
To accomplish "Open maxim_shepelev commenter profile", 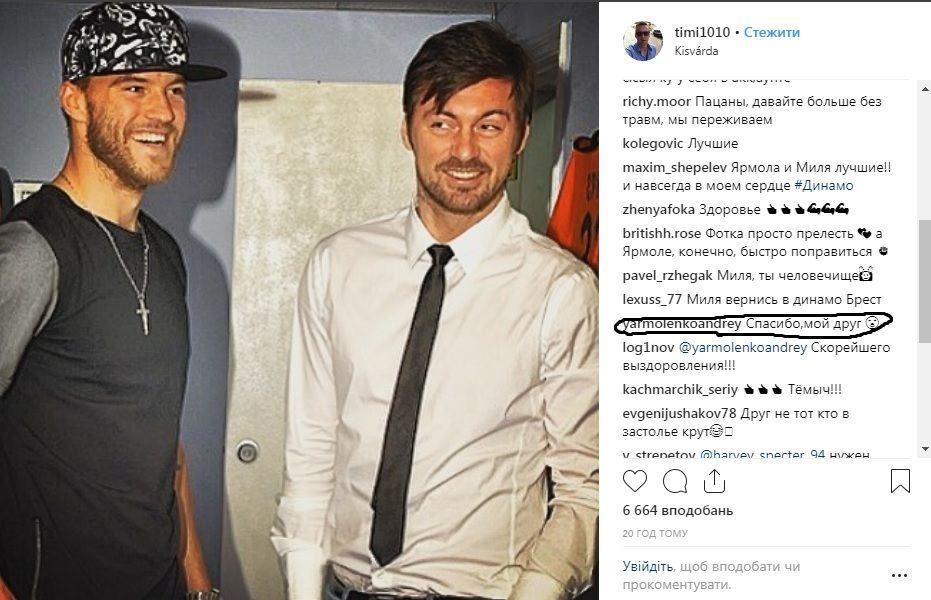I will [x=674, y=167].
